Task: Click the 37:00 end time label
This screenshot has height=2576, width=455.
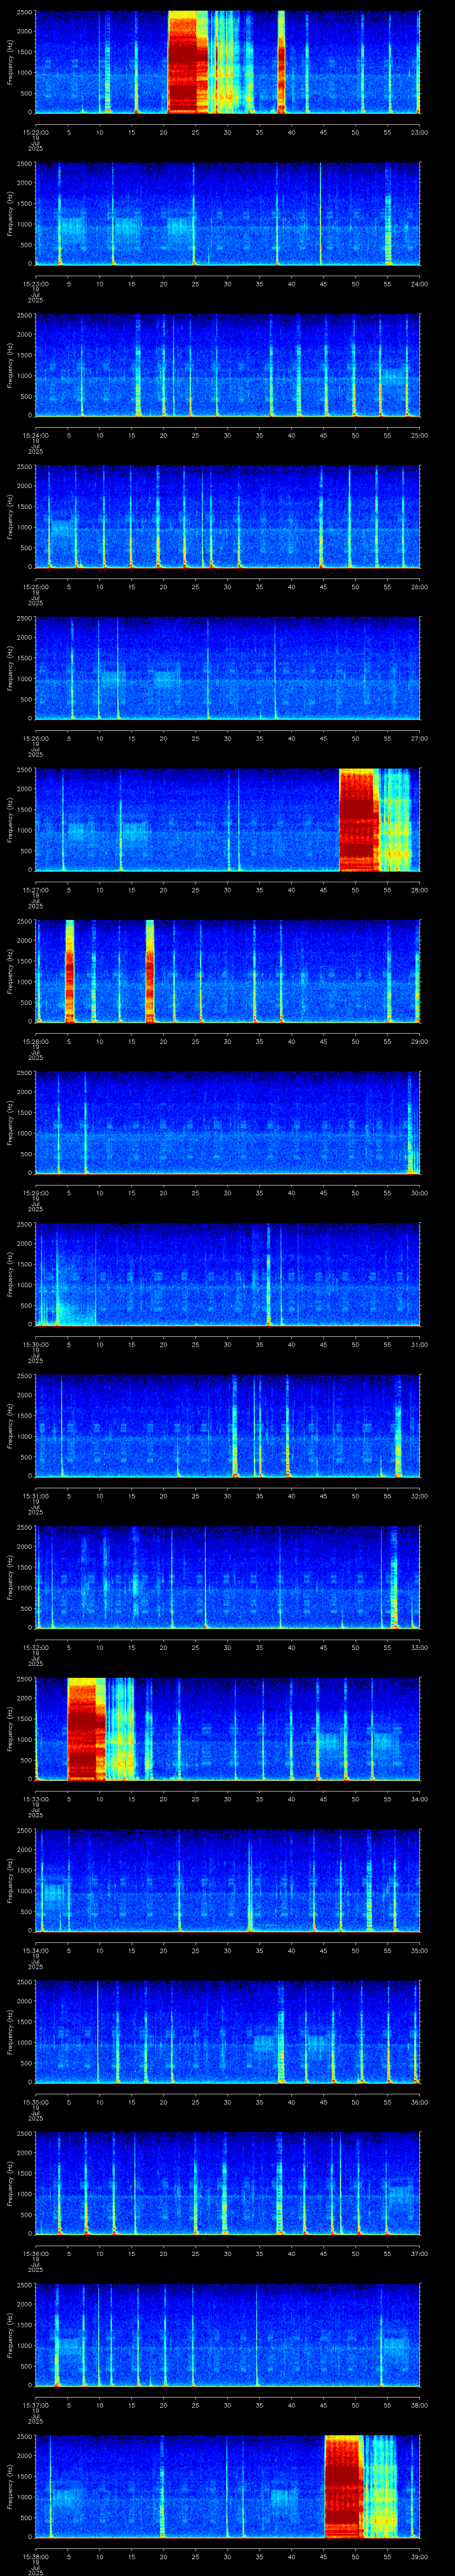Action: point(419,2253)
